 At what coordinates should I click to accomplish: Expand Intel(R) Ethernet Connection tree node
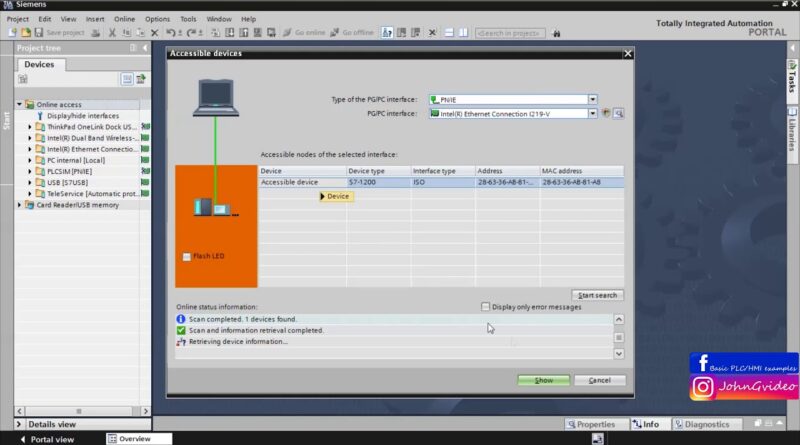pyautogui.click(x=30, y=149)
